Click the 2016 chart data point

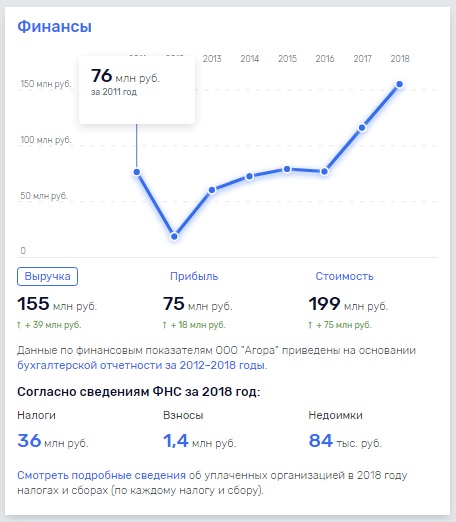(324, 172)
